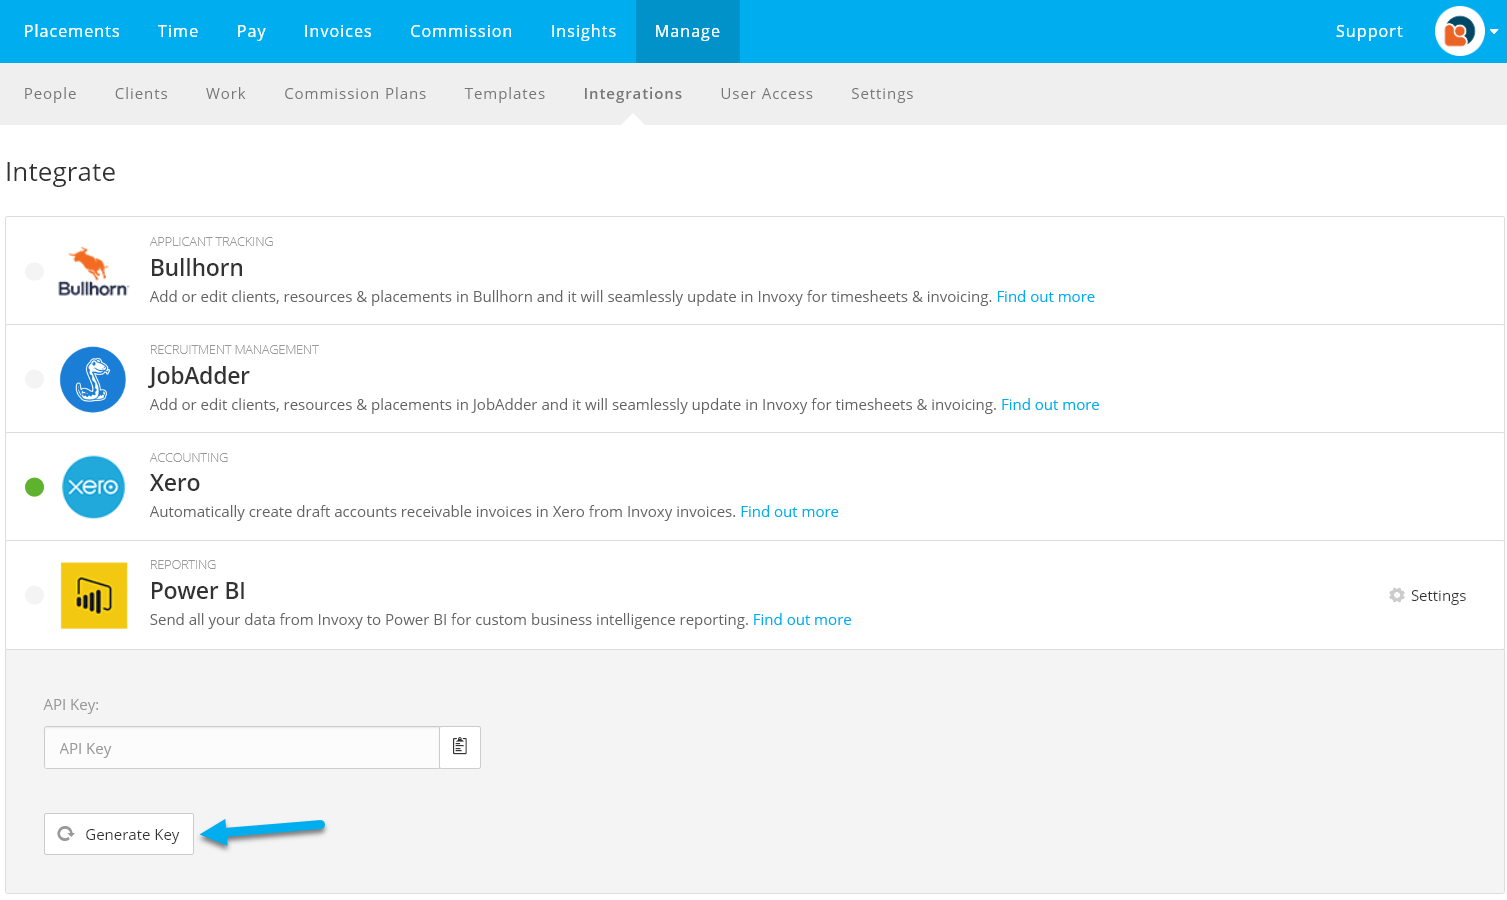
Task: Click the JobAdder integration title
Action: coord(200,376)
